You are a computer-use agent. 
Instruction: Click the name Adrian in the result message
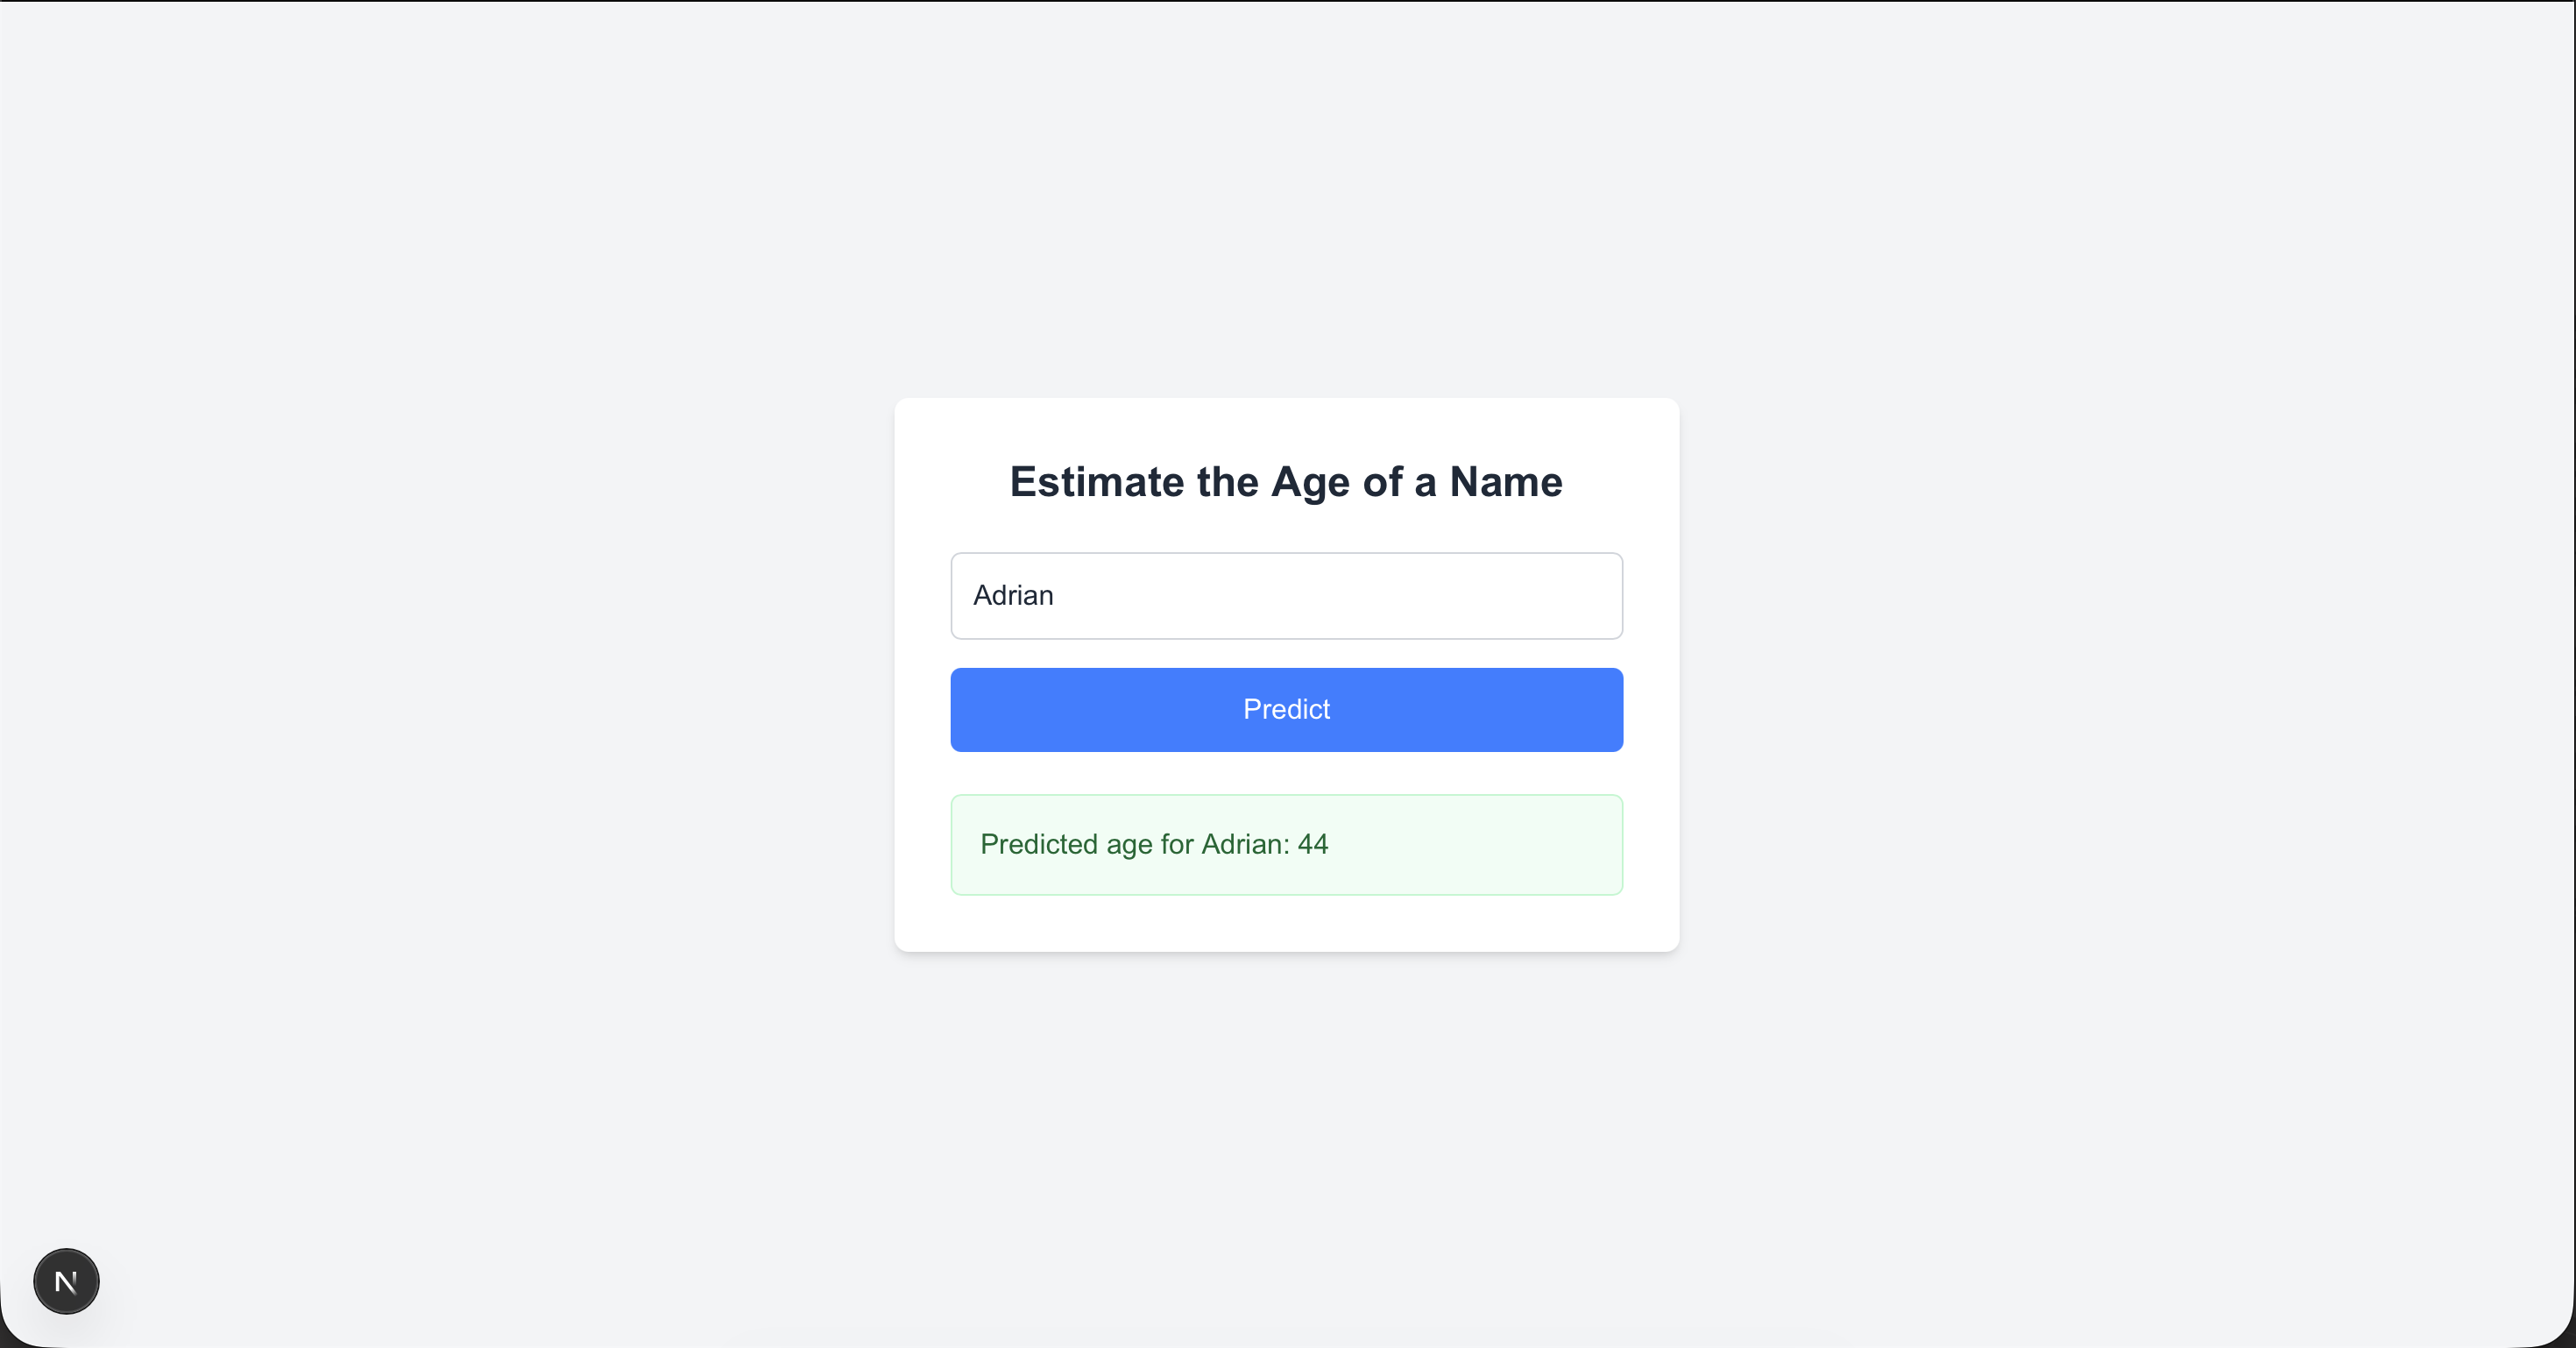(1243, 845)
